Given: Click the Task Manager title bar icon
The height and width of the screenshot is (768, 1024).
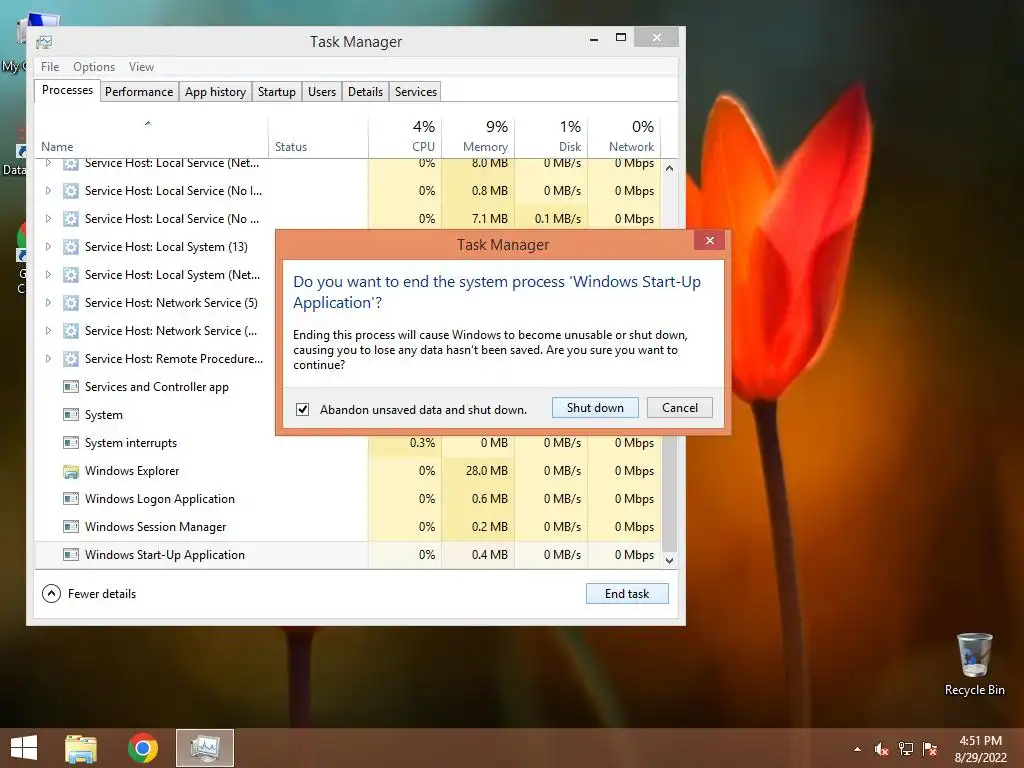Looking at the screenshot, I should (44, 42).
